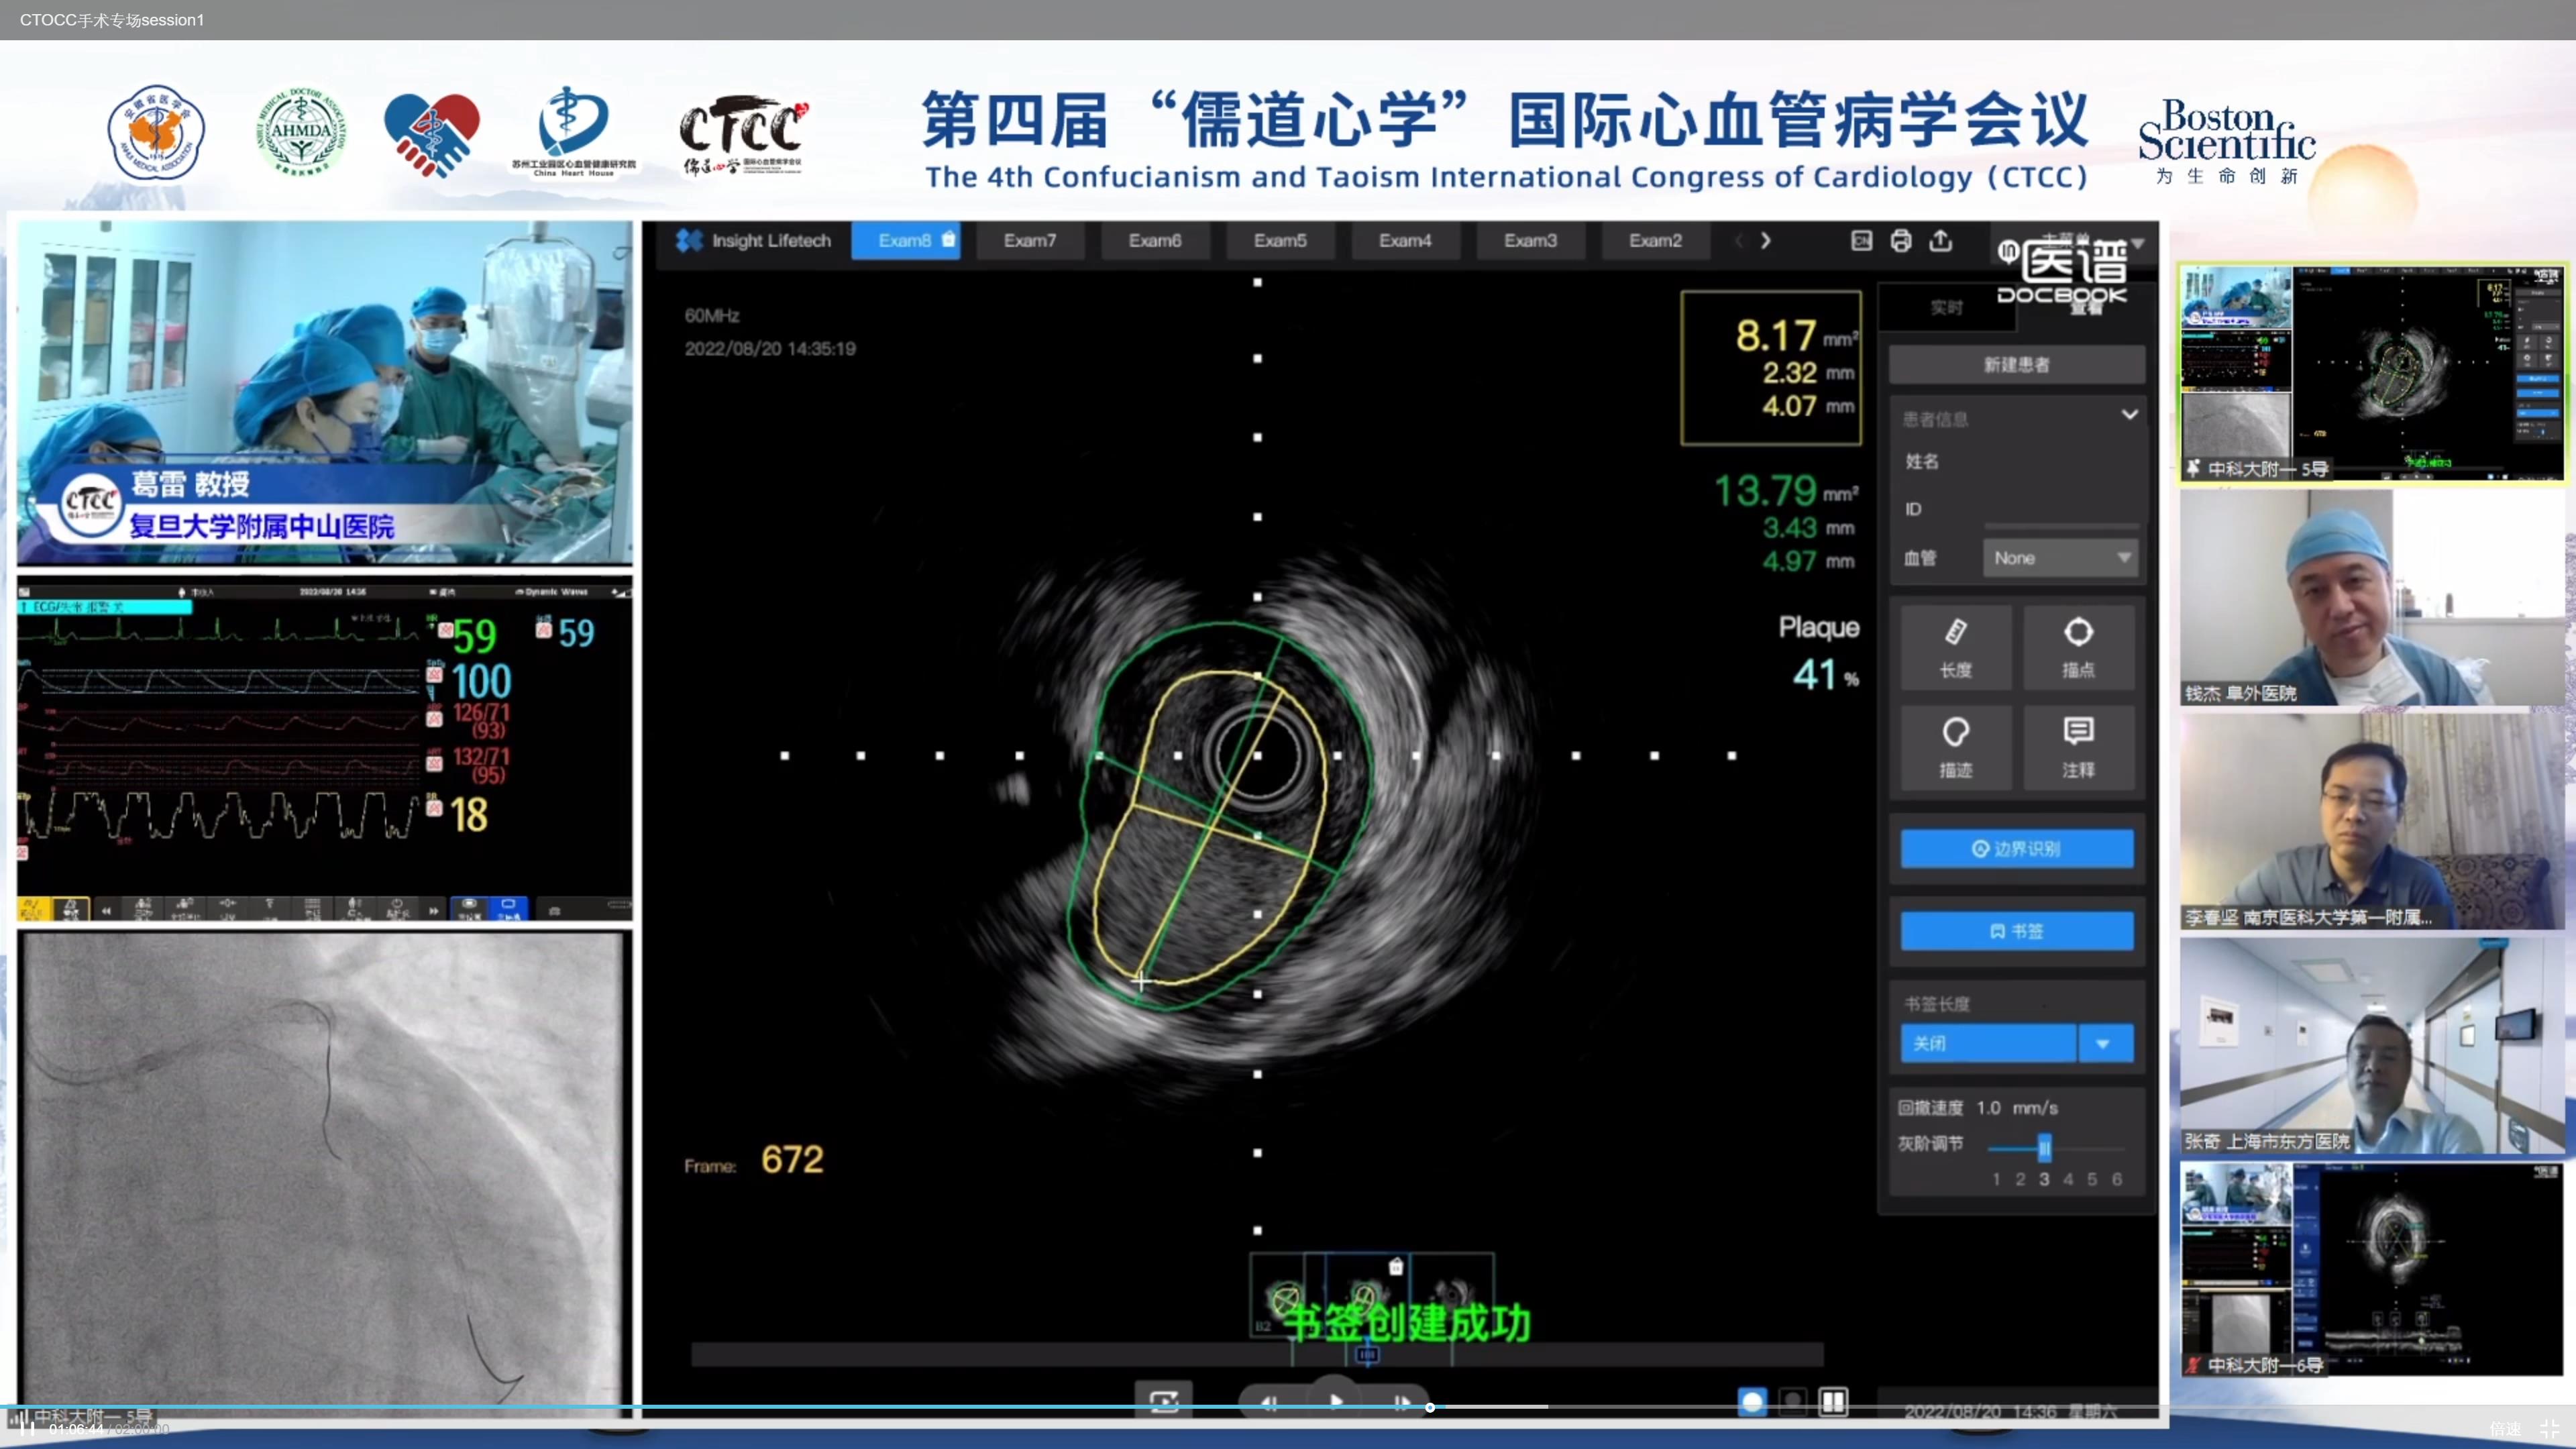Select the rightmost bookmark thumbnail on timeline
The width and height of the screenshot is (2576, 1449).
click(1452, 1296)
